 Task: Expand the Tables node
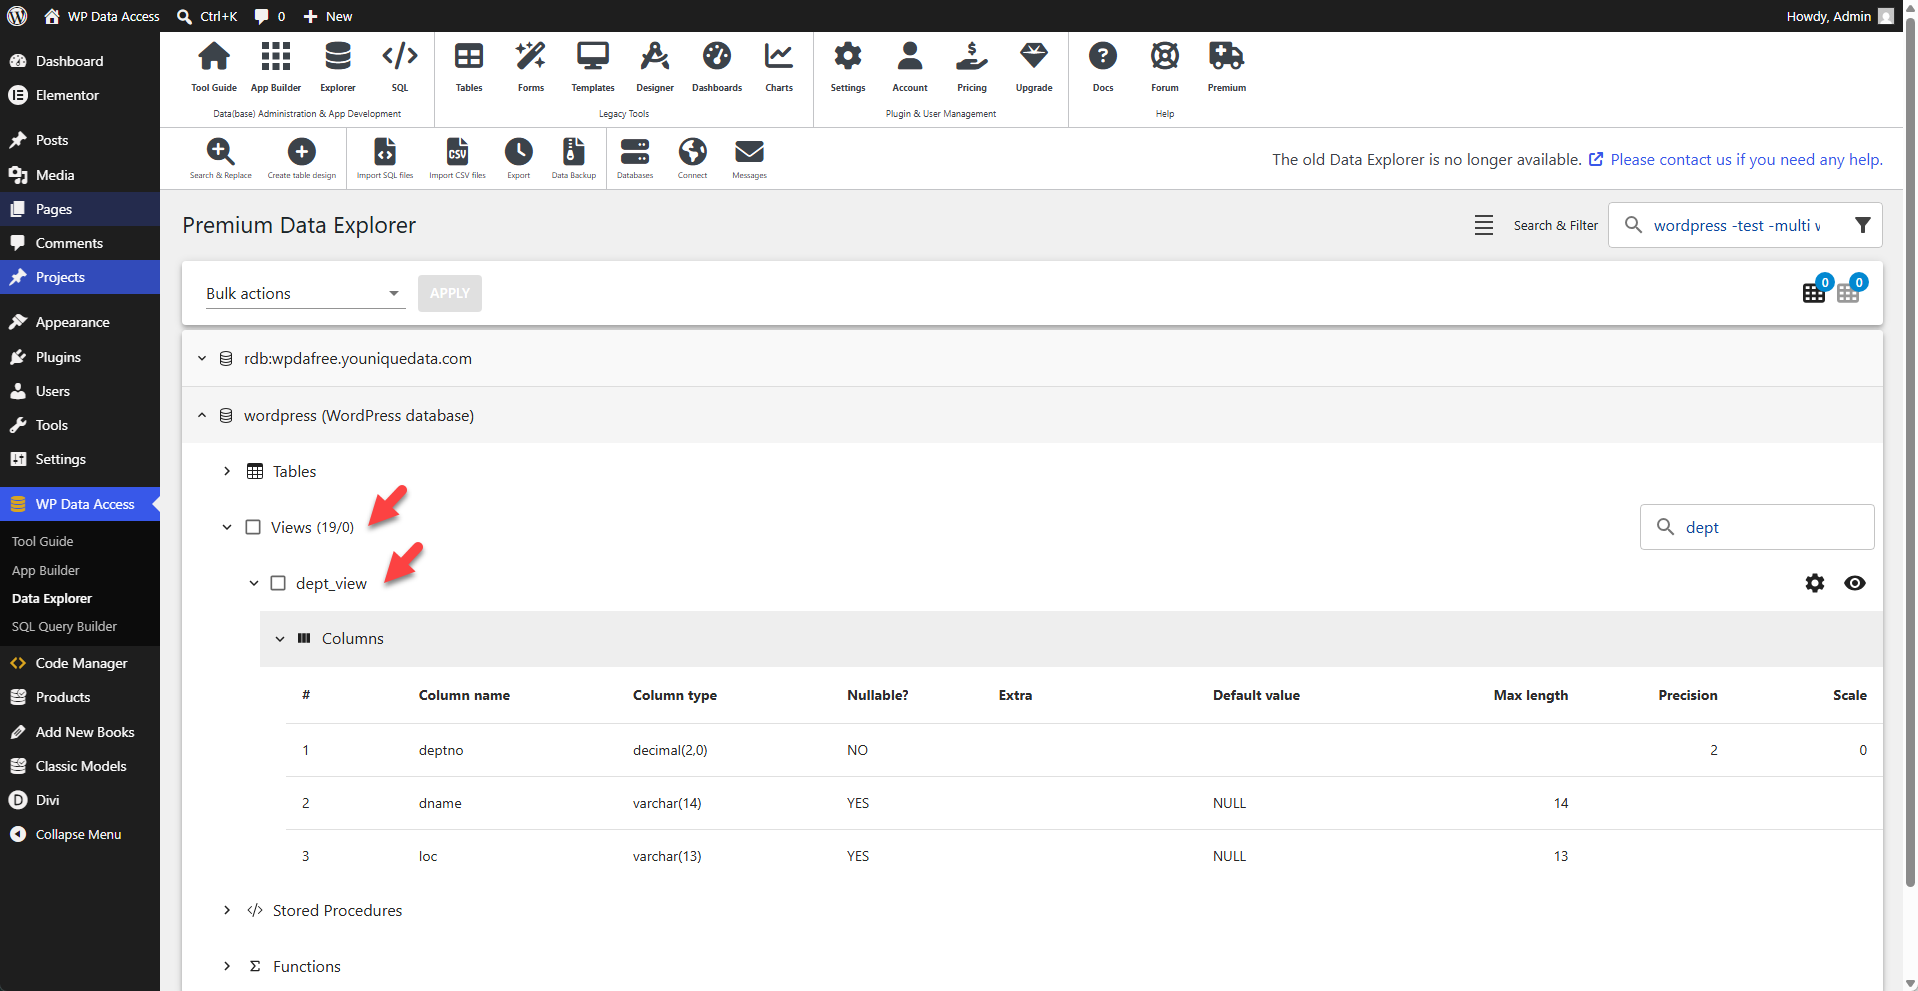pyautogui.click(x=227, y=471)
